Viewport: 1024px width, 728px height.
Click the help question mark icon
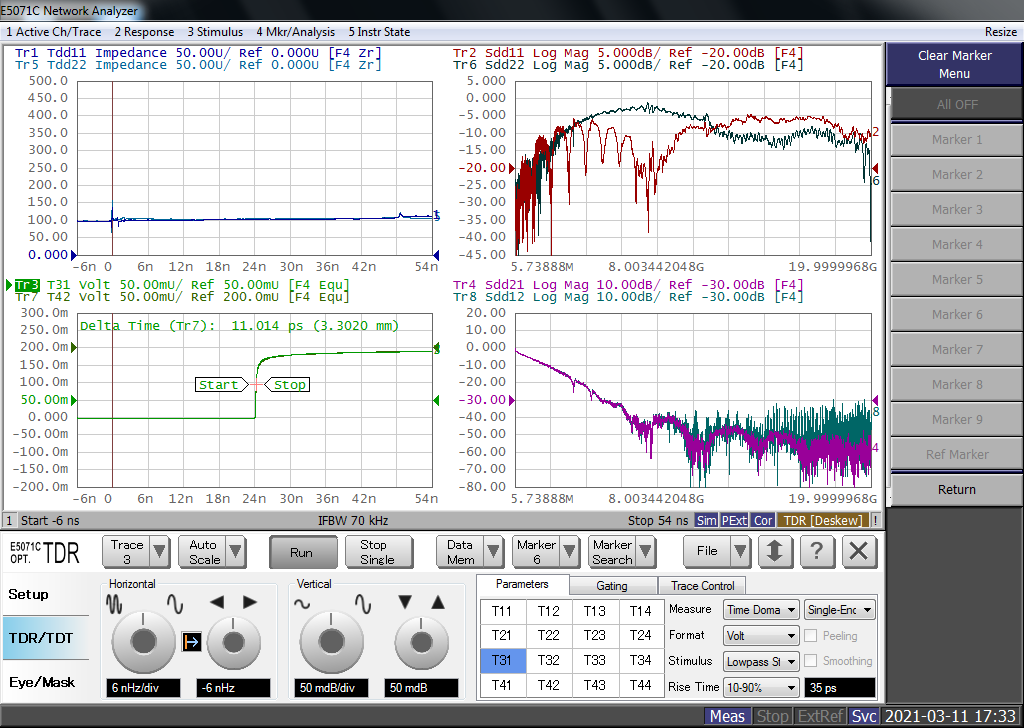click(x=817, y=551)
